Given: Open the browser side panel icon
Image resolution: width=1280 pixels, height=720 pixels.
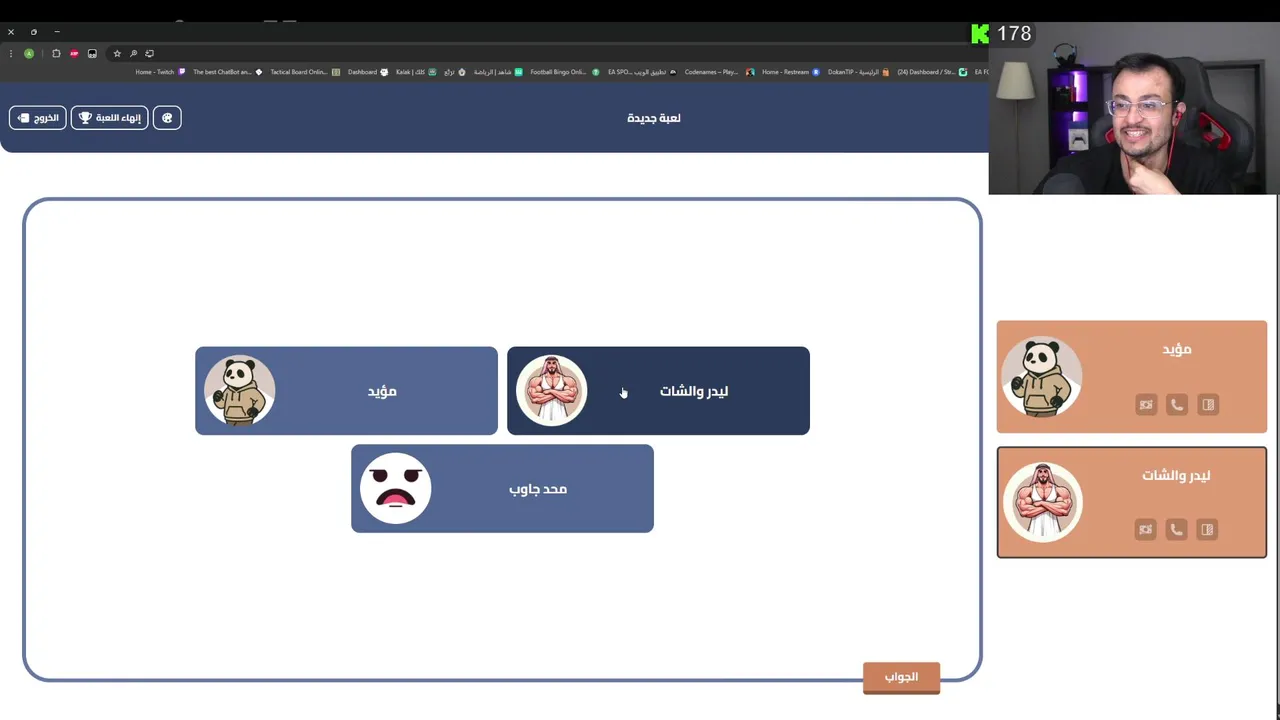Looking at the screenshot, I should [92, 54].
